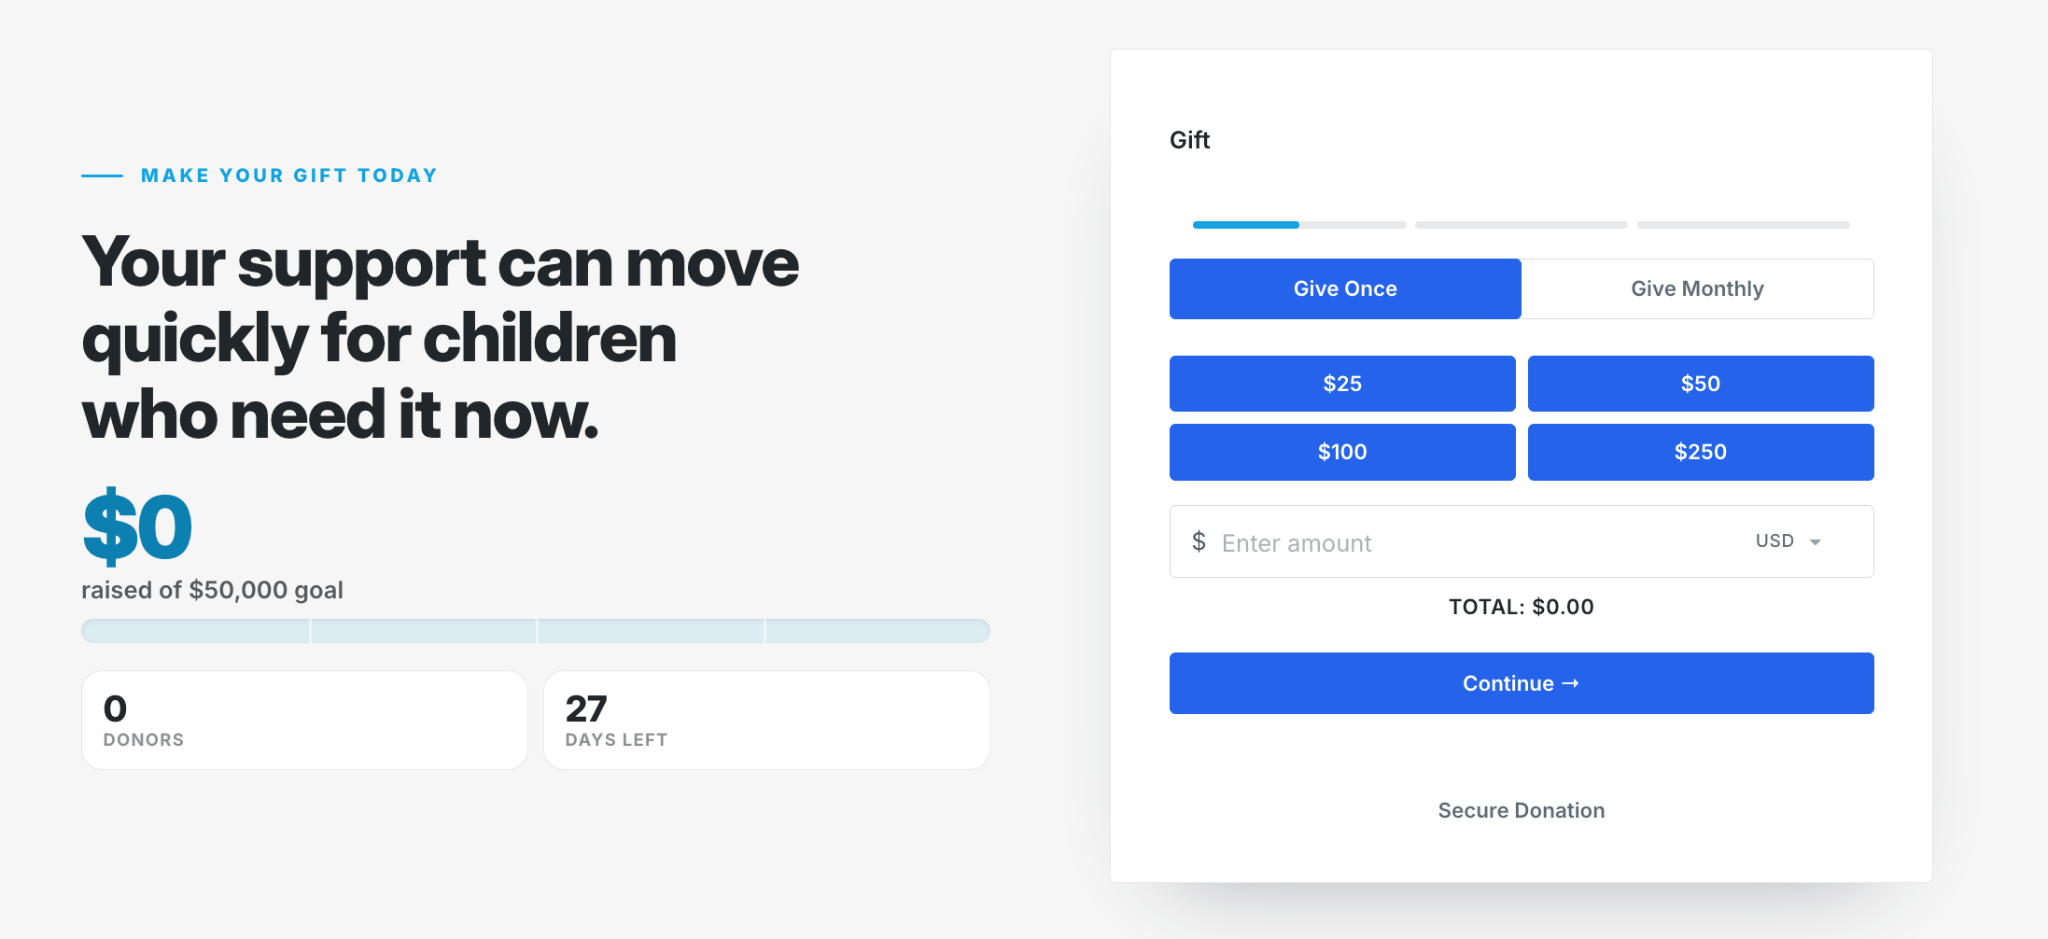
Task: Open the USD currency dropdown arrow
Action: click(x=1815, y=542)
